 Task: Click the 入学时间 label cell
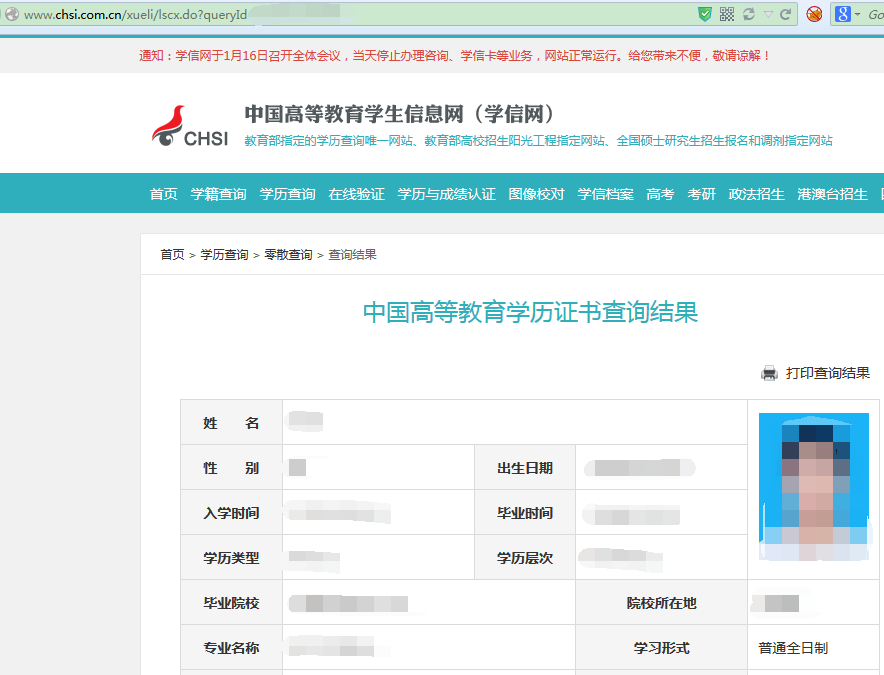pos(231,513)
